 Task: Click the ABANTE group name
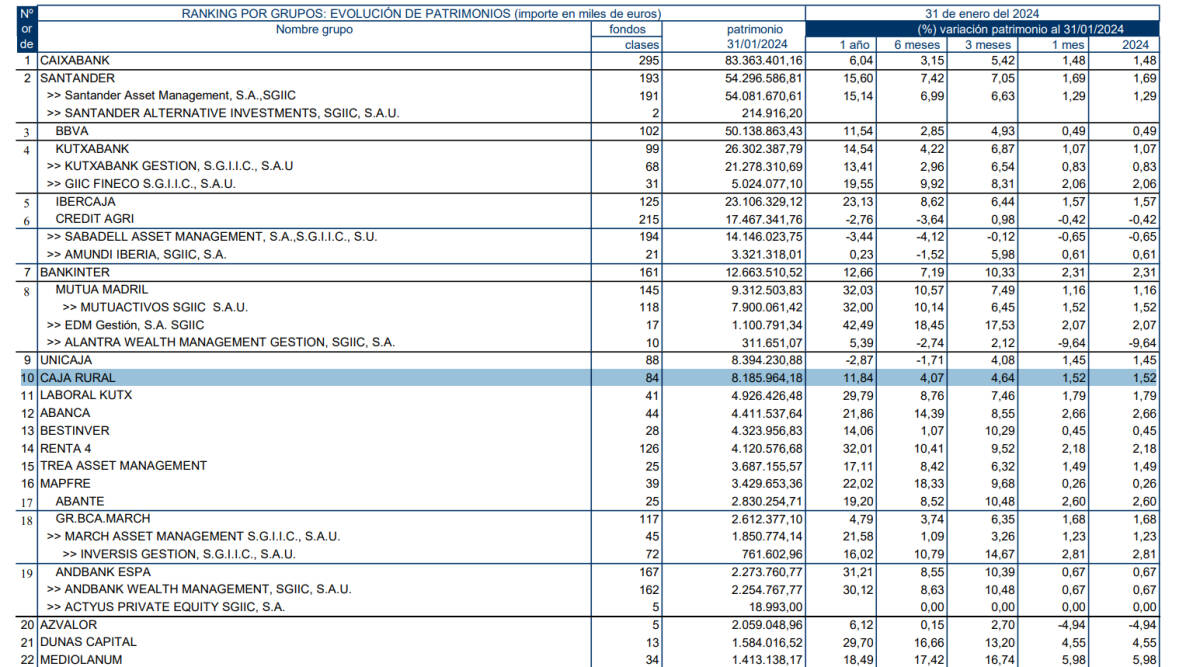coord(80,501)
